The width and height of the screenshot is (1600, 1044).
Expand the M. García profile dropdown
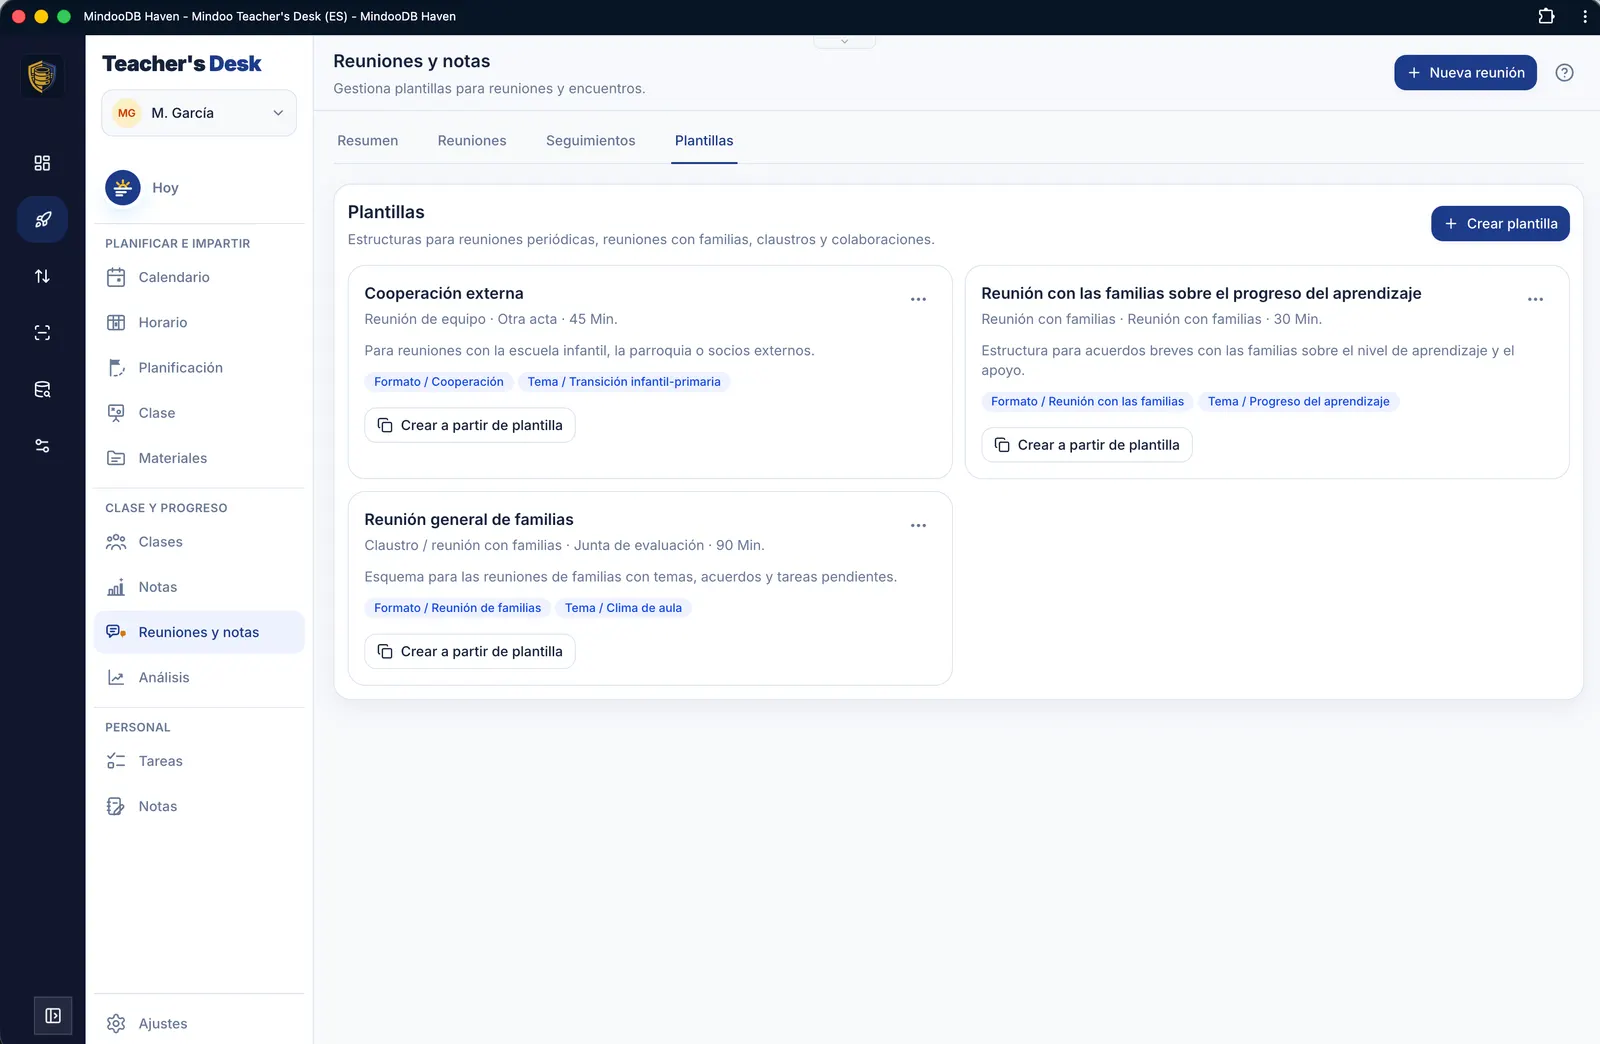point(199,113)
